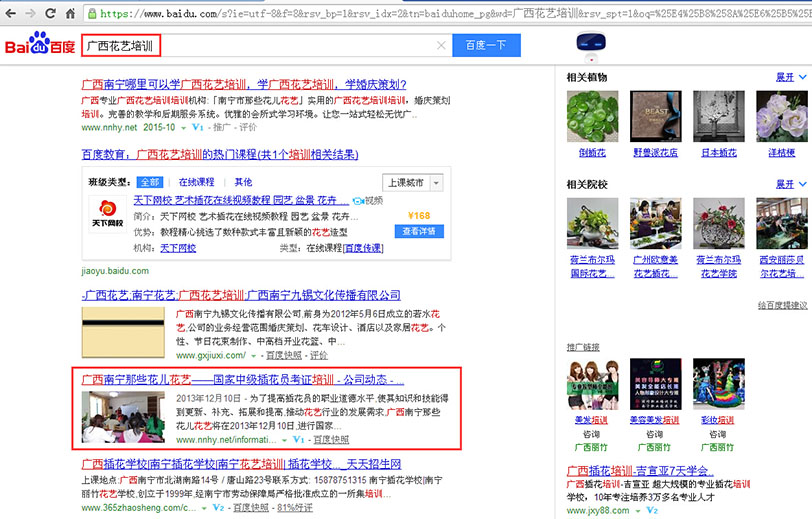This screenshot has width=812, height=519.
Task: Click the classroom photo thumbnail
Action: [x=123, y=417]
